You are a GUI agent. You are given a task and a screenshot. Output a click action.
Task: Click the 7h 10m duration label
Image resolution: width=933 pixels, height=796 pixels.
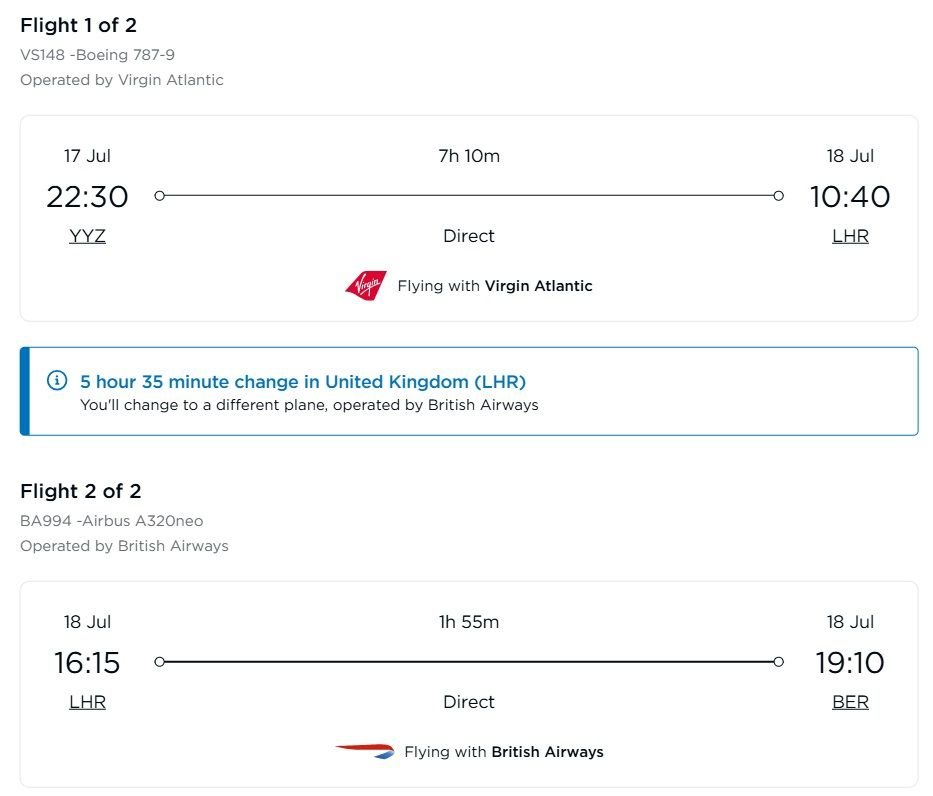pos(469,156)
